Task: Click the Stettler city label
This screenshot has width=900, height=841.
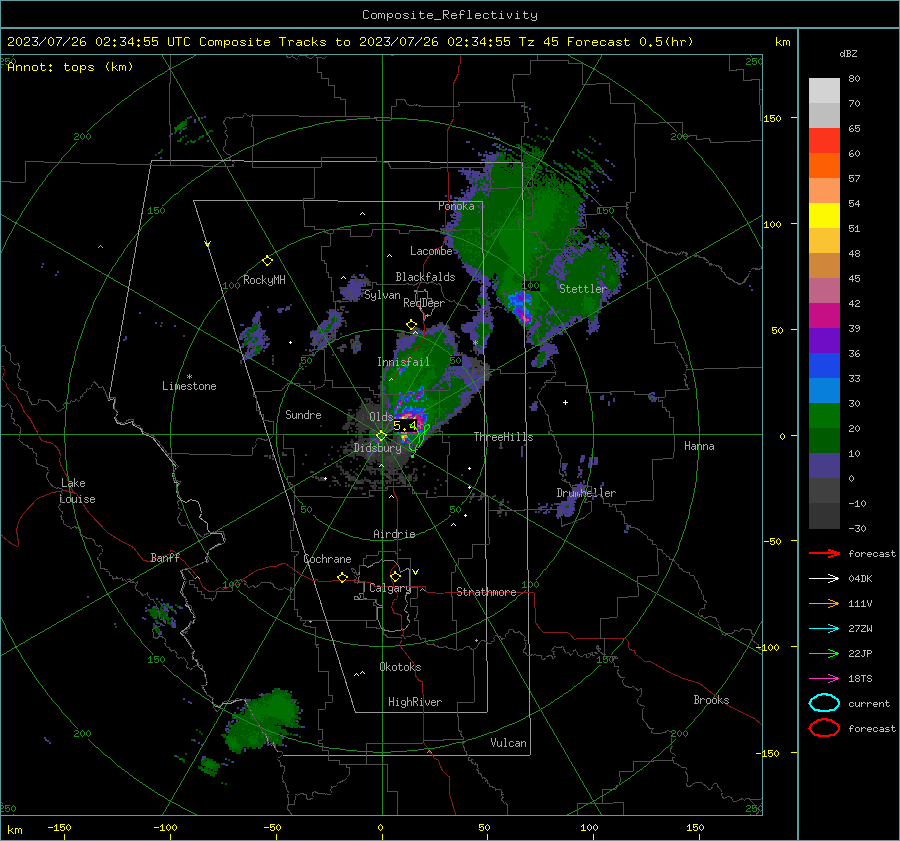Action: [x=583, y=289]
